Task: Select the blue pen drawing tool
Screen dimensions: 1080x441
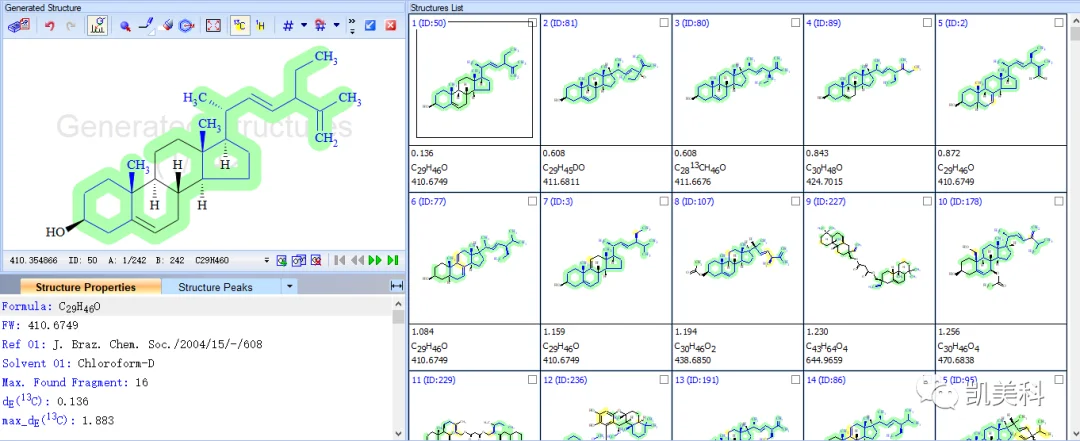Action: pyautogui.click(x=146, y=25)
